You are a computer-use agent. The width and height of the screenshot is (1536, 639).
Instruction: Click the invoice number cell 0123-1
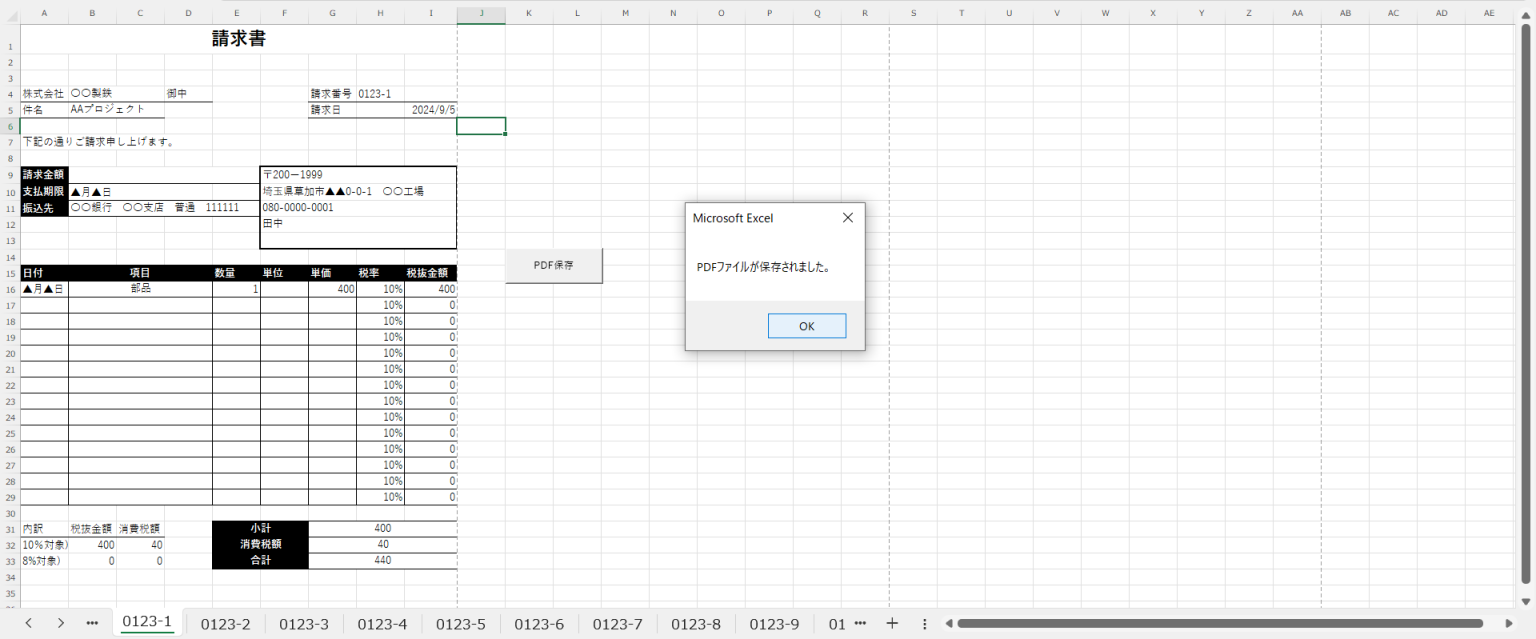click(375, 94)
